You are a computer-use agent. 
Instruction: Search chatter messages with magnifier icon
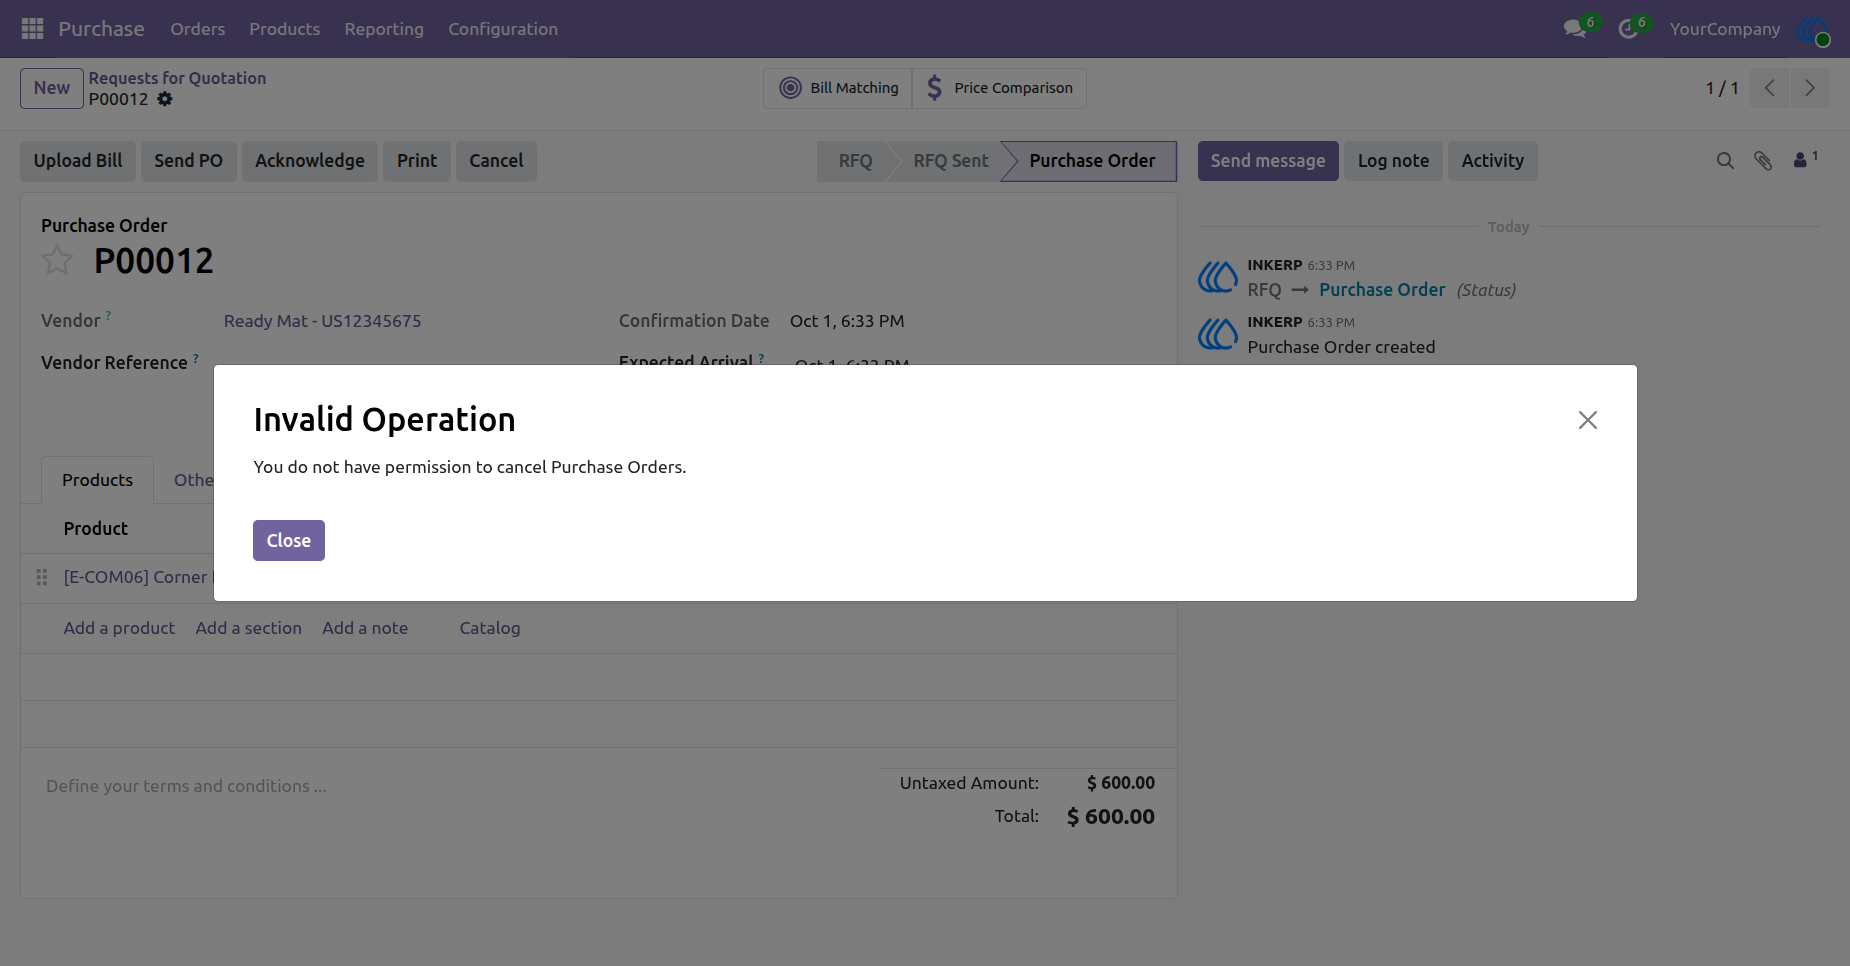[1725, 160]
